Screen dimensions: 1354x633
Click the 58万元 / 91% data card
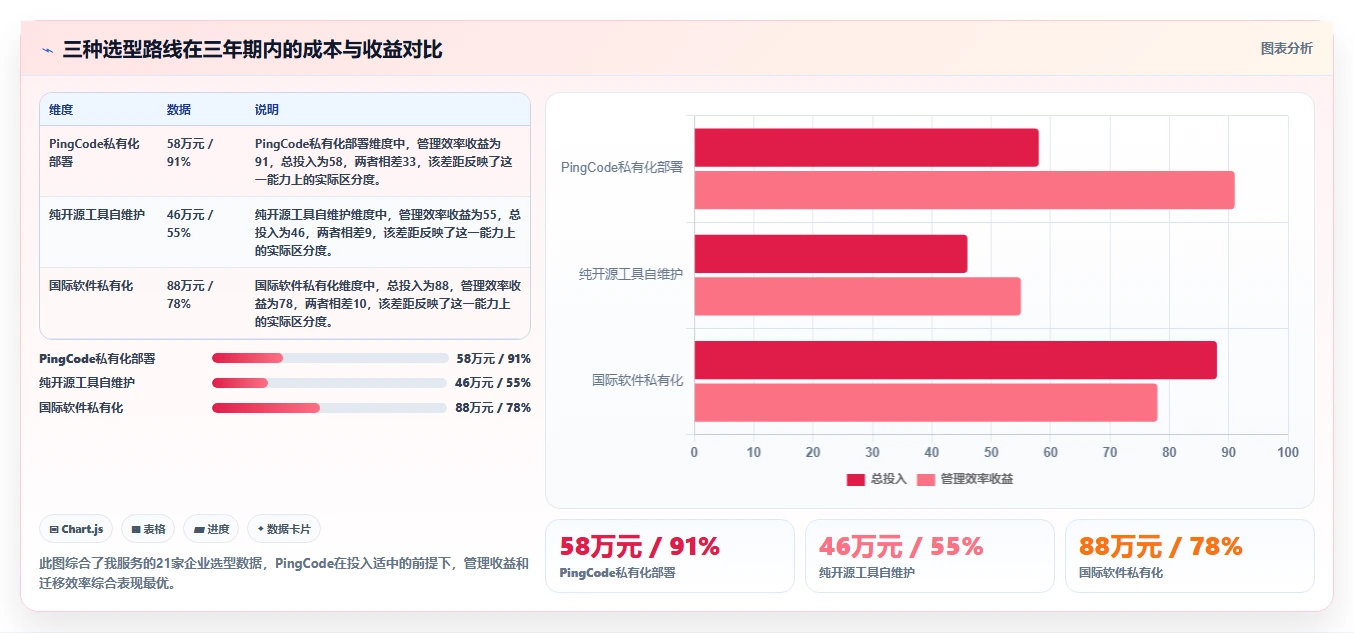(670, 556)
